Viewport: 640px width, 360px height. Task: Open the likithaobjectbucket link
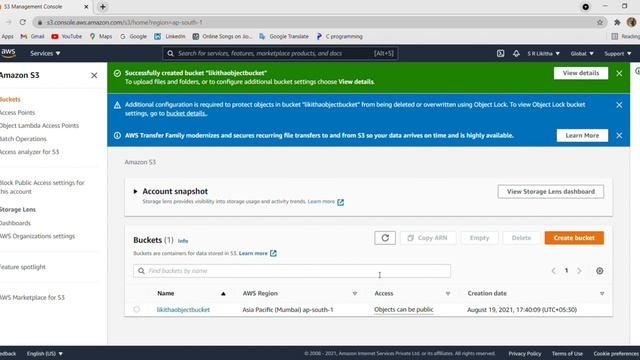(x=183, y=310)
